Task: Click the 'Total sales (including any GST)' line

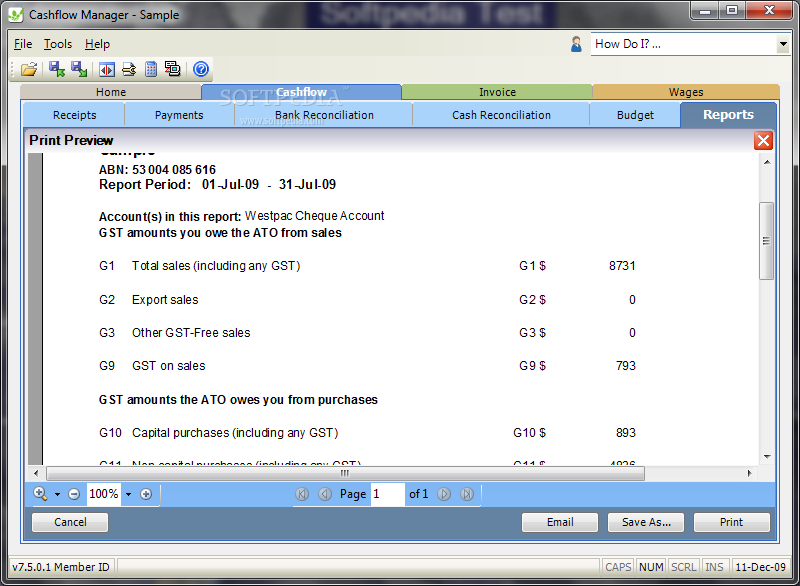Action: (216, 266)
